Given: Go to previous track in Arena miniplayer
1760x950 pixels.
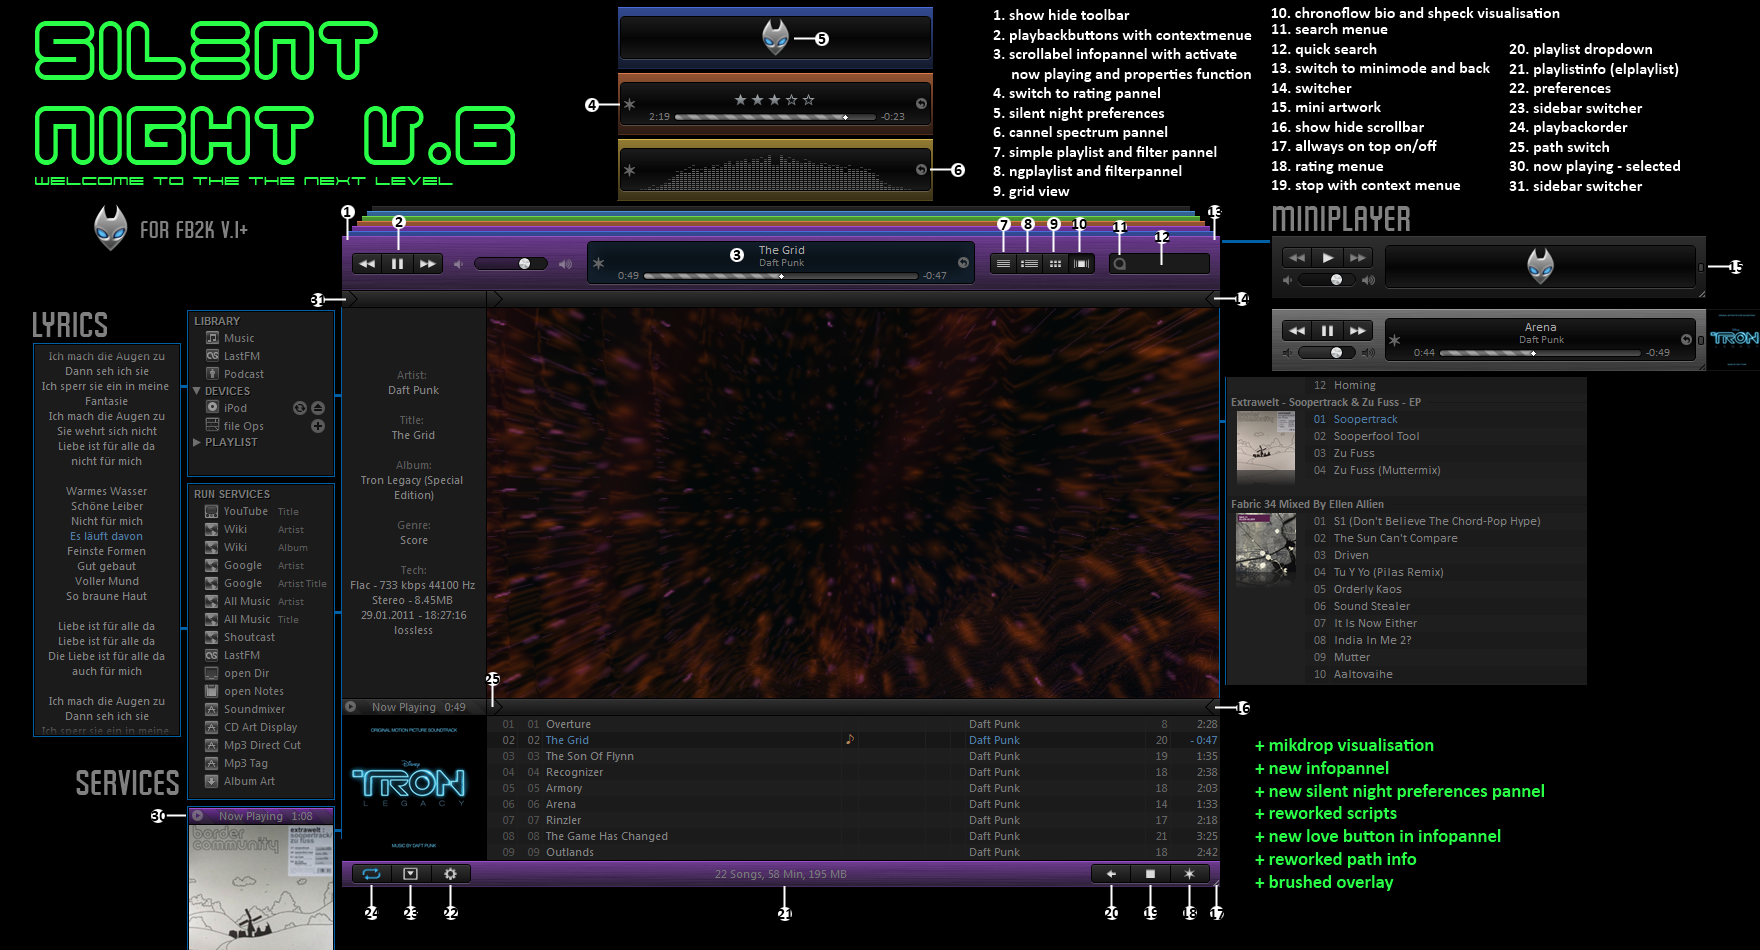Looking at the screenshot, I should coord(1297,330).
